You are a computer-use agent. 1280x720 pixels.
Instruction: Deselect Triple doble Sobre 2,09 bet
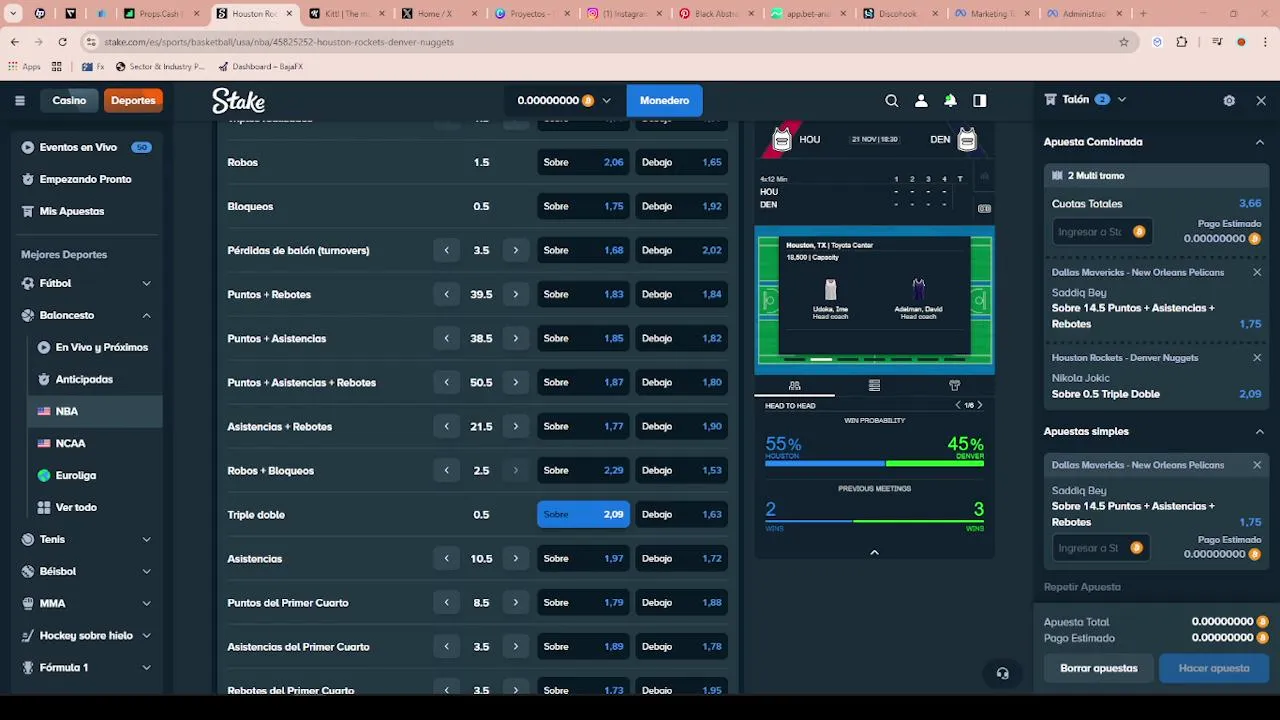click(584, 515)
